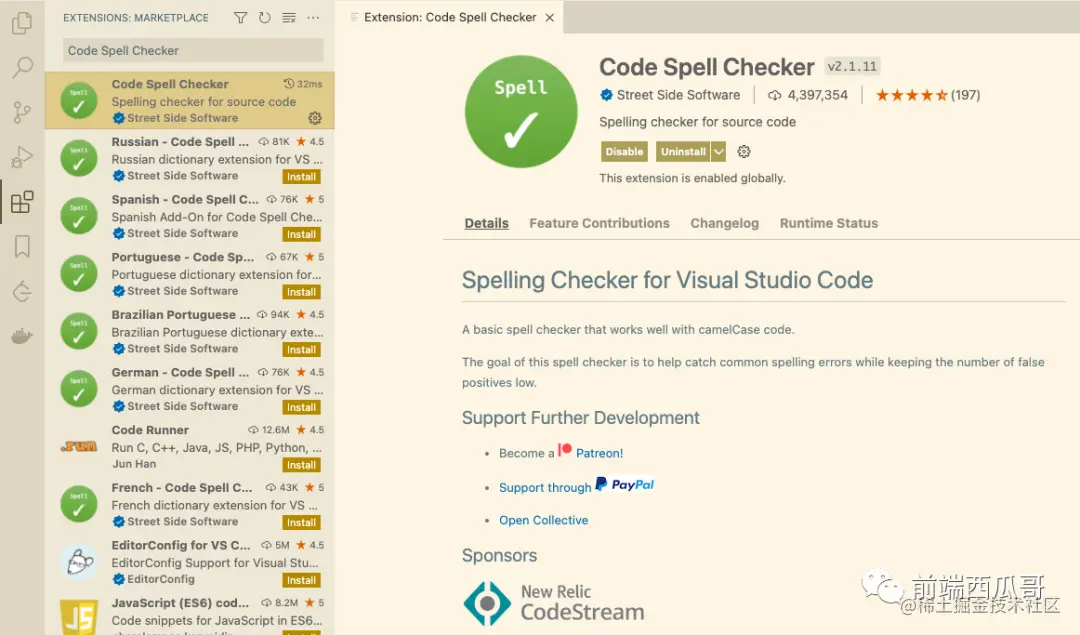Image resolution: width=1080 pixels, height=635 pixels.
Task: Open the Bookmarks view icon
Action: pos(22,247)
